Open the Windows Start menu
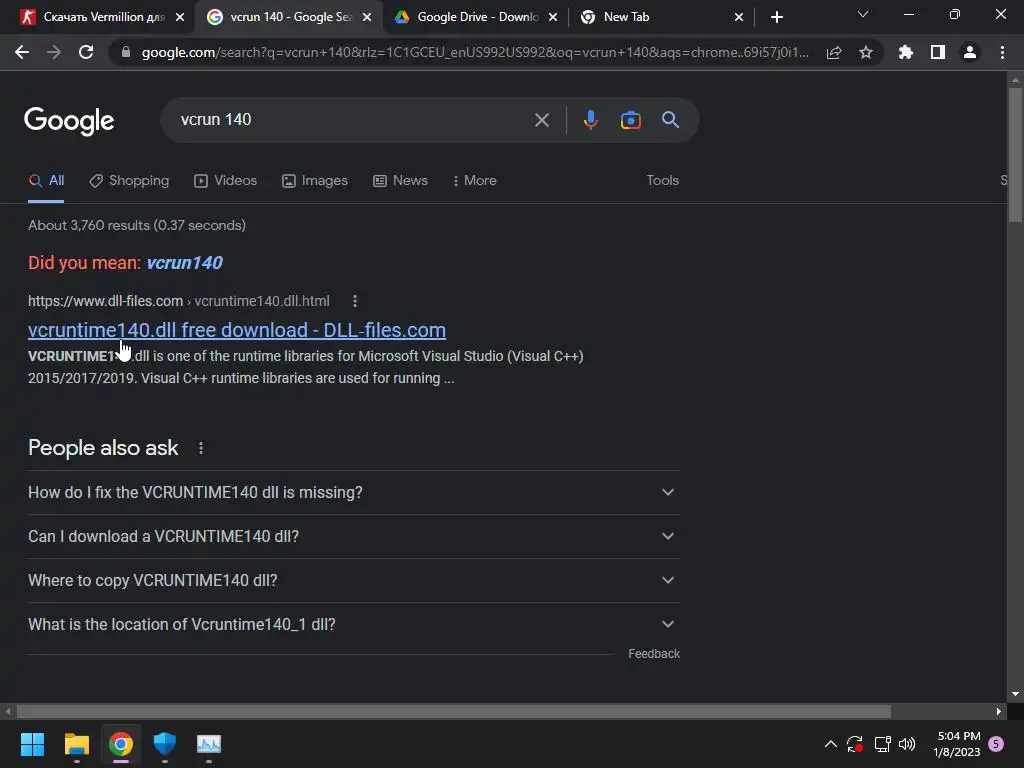This screenshot has width=1024, height=768. pyautogui.click(x=32, y=744)
